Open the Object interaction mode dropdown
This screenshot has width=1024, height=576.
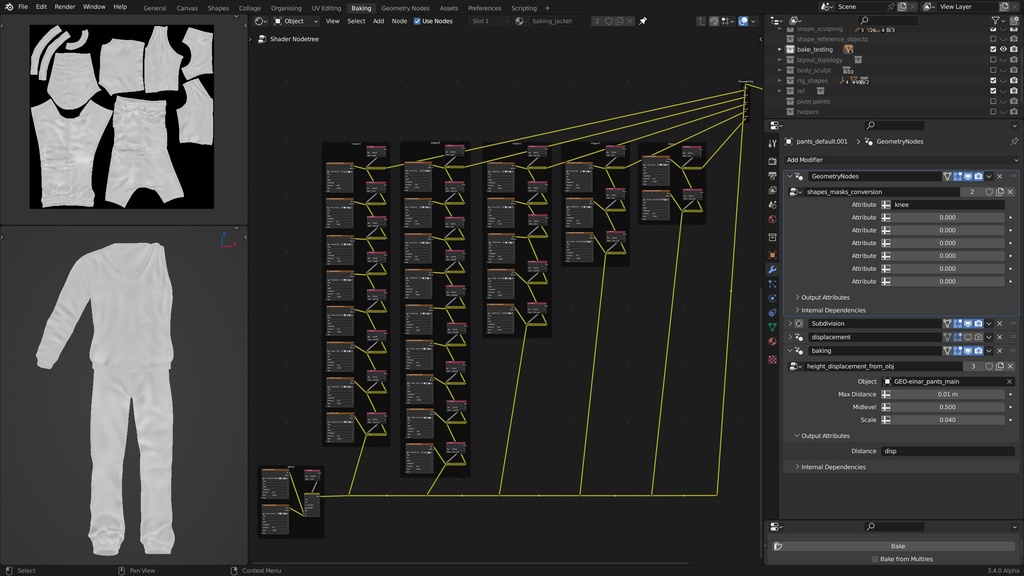click(294, 21)
